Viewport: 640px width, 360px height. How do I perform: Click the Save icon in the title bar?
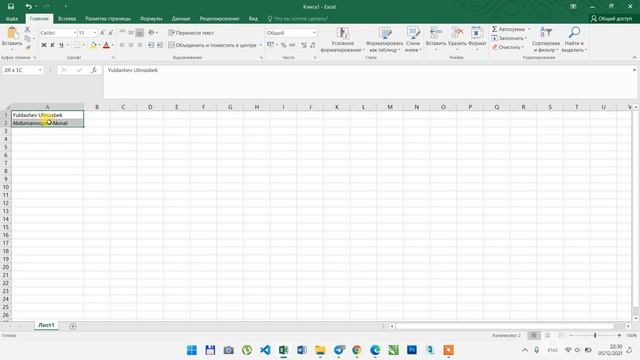11,7
